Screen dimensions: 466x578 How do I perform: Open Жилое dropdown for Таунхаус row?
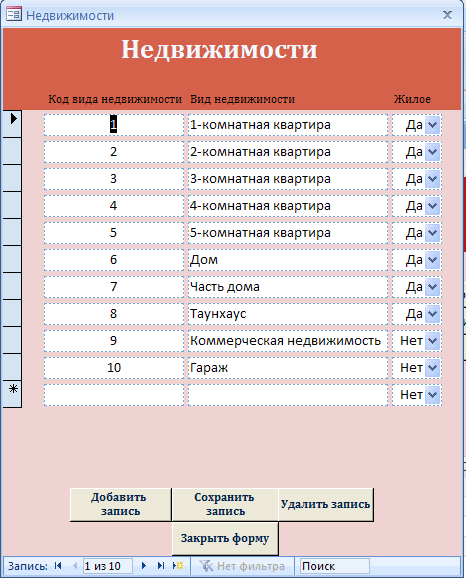coord(432,314)
